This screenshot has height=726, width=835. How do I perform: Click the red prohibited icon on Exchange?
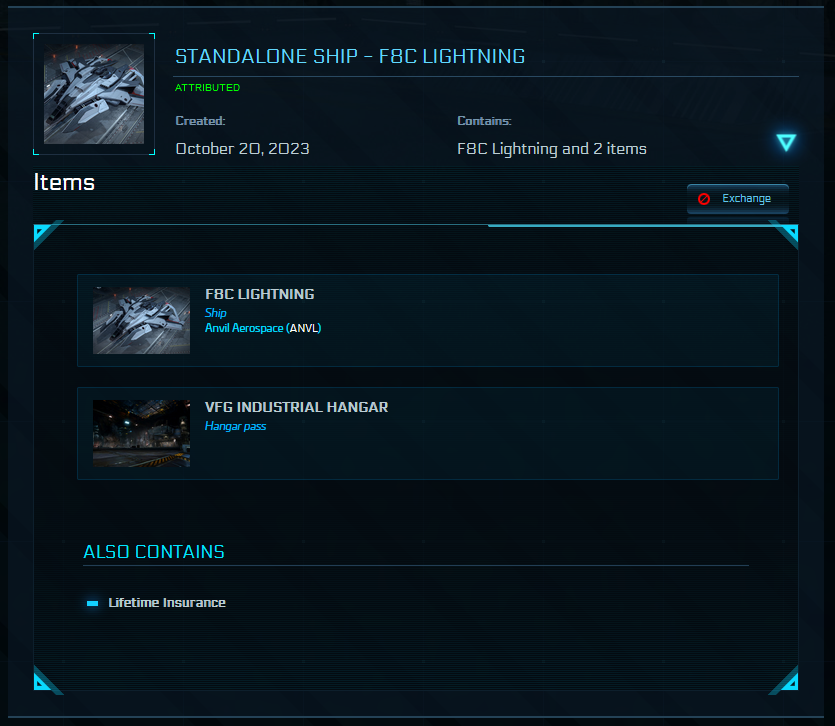704,199
